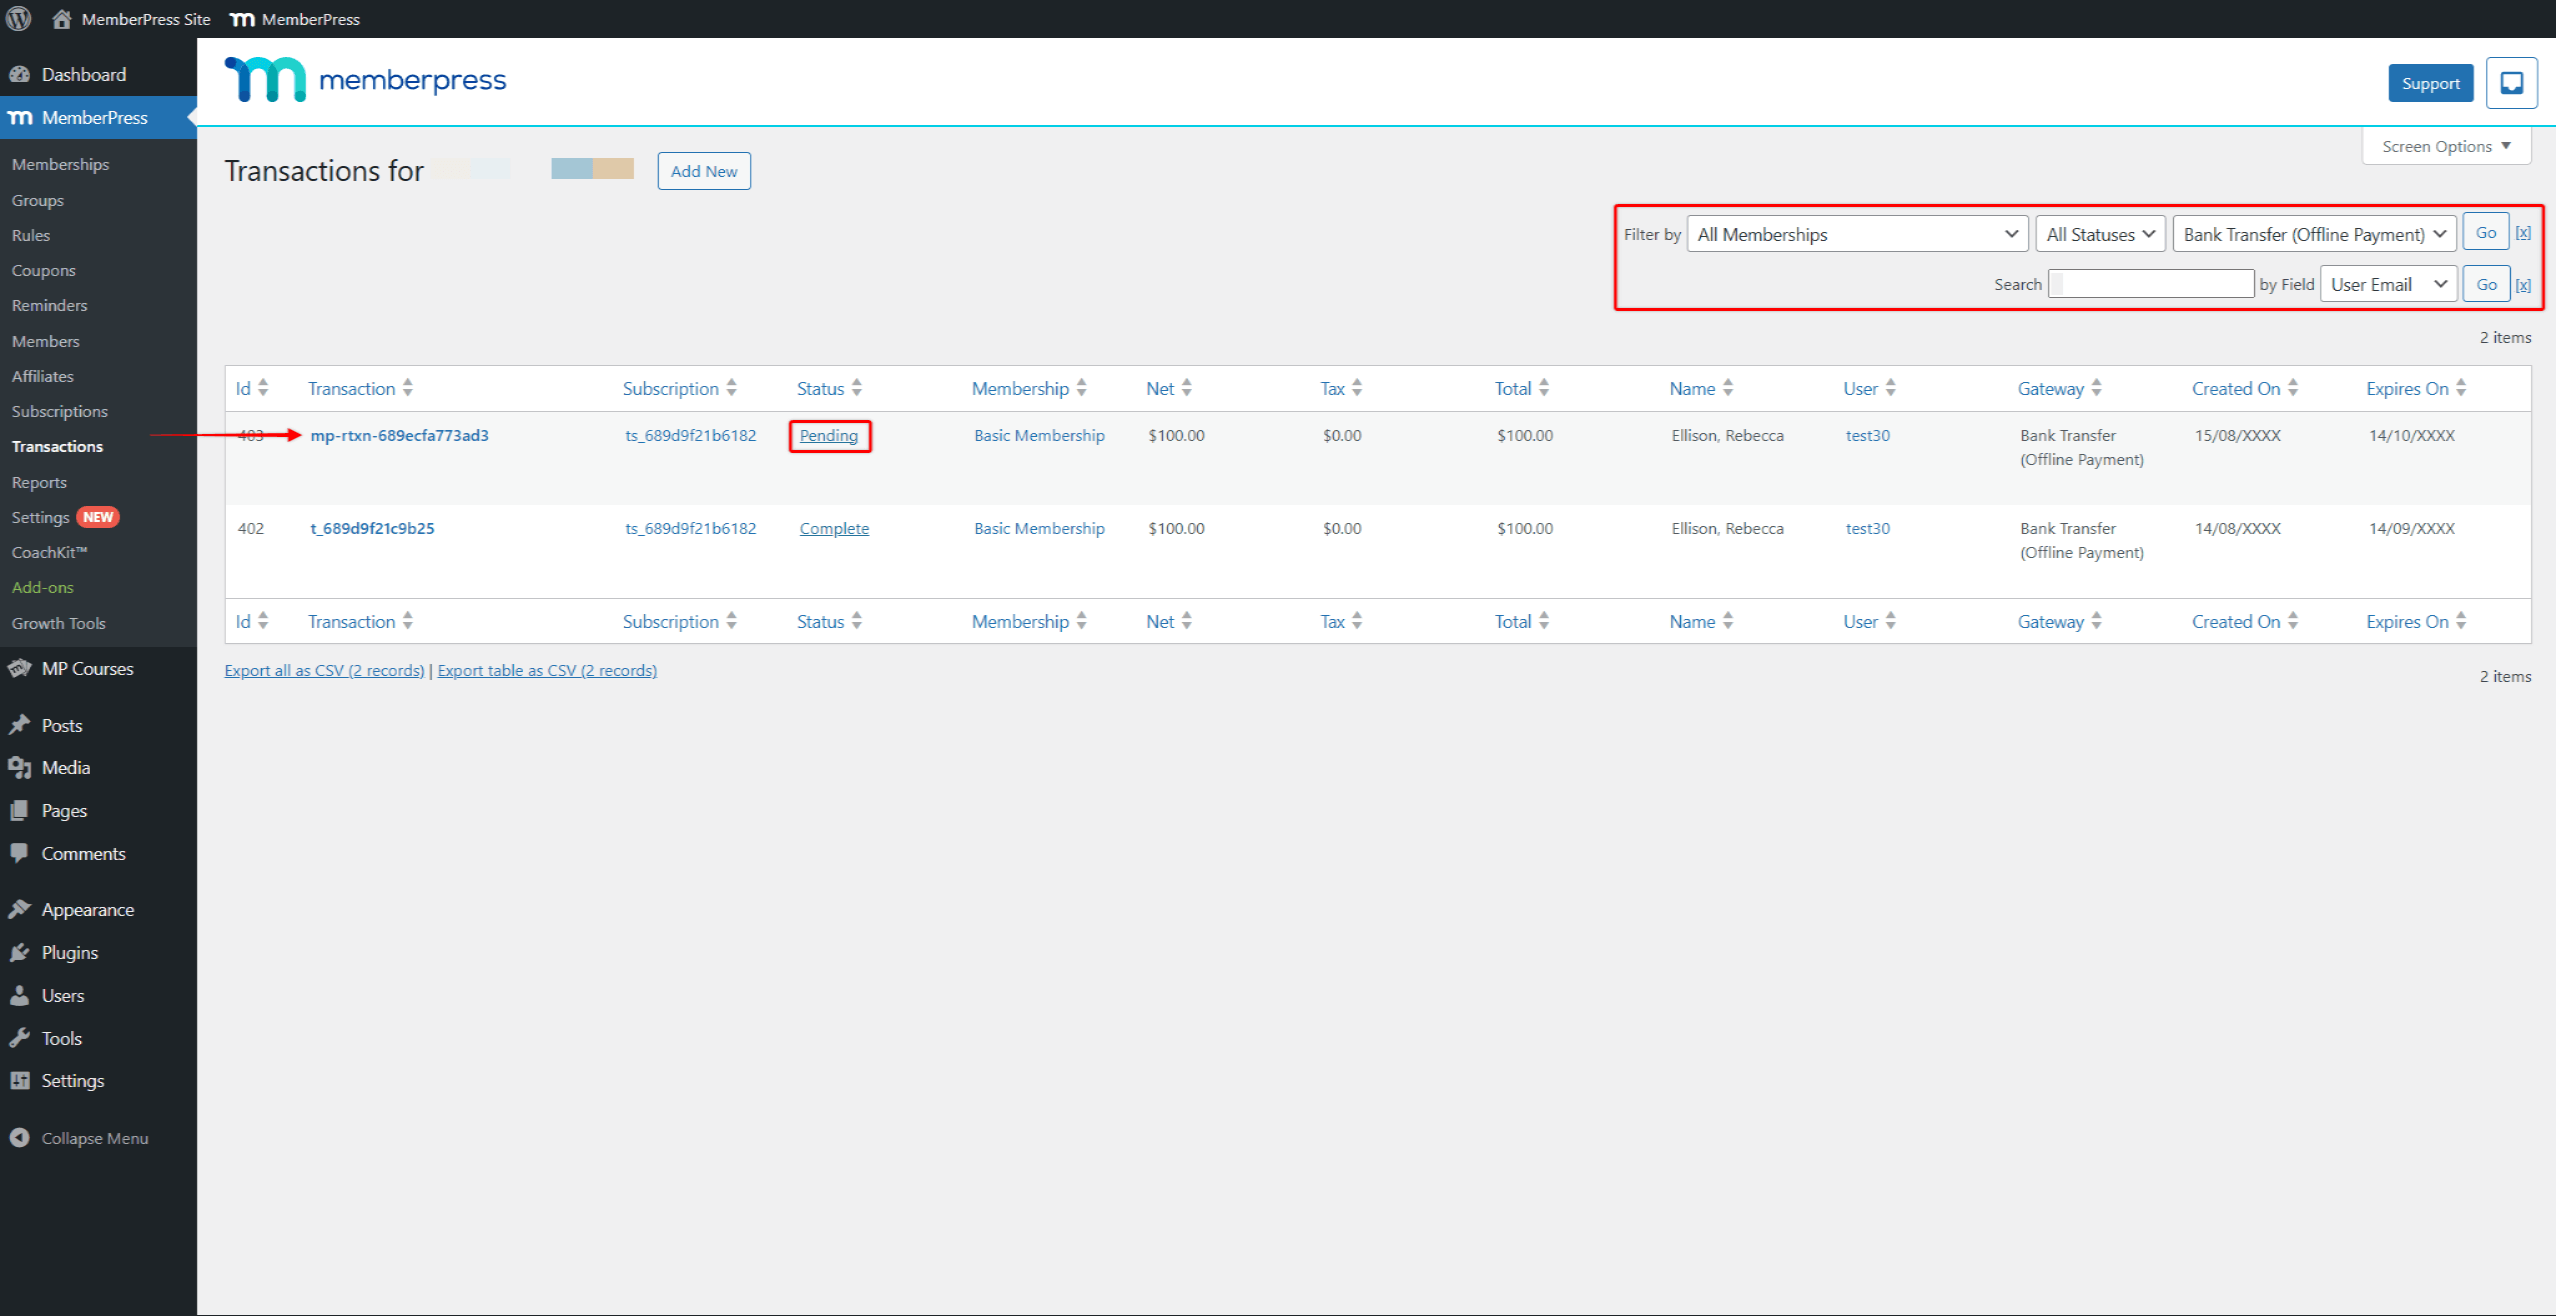Click the home icon for MemberPress Site
2556x1316 pixels.
click(x=62, y=19)
